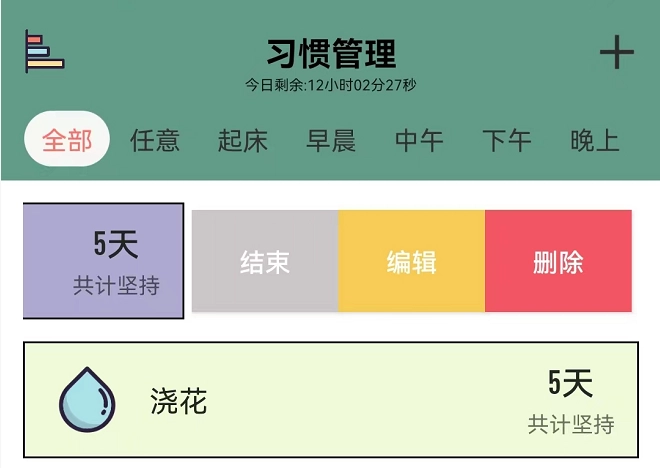This screenshot has width=660, height=468.
Task: Click the 5天 count on 浇花 card
Action: point(570,383)
